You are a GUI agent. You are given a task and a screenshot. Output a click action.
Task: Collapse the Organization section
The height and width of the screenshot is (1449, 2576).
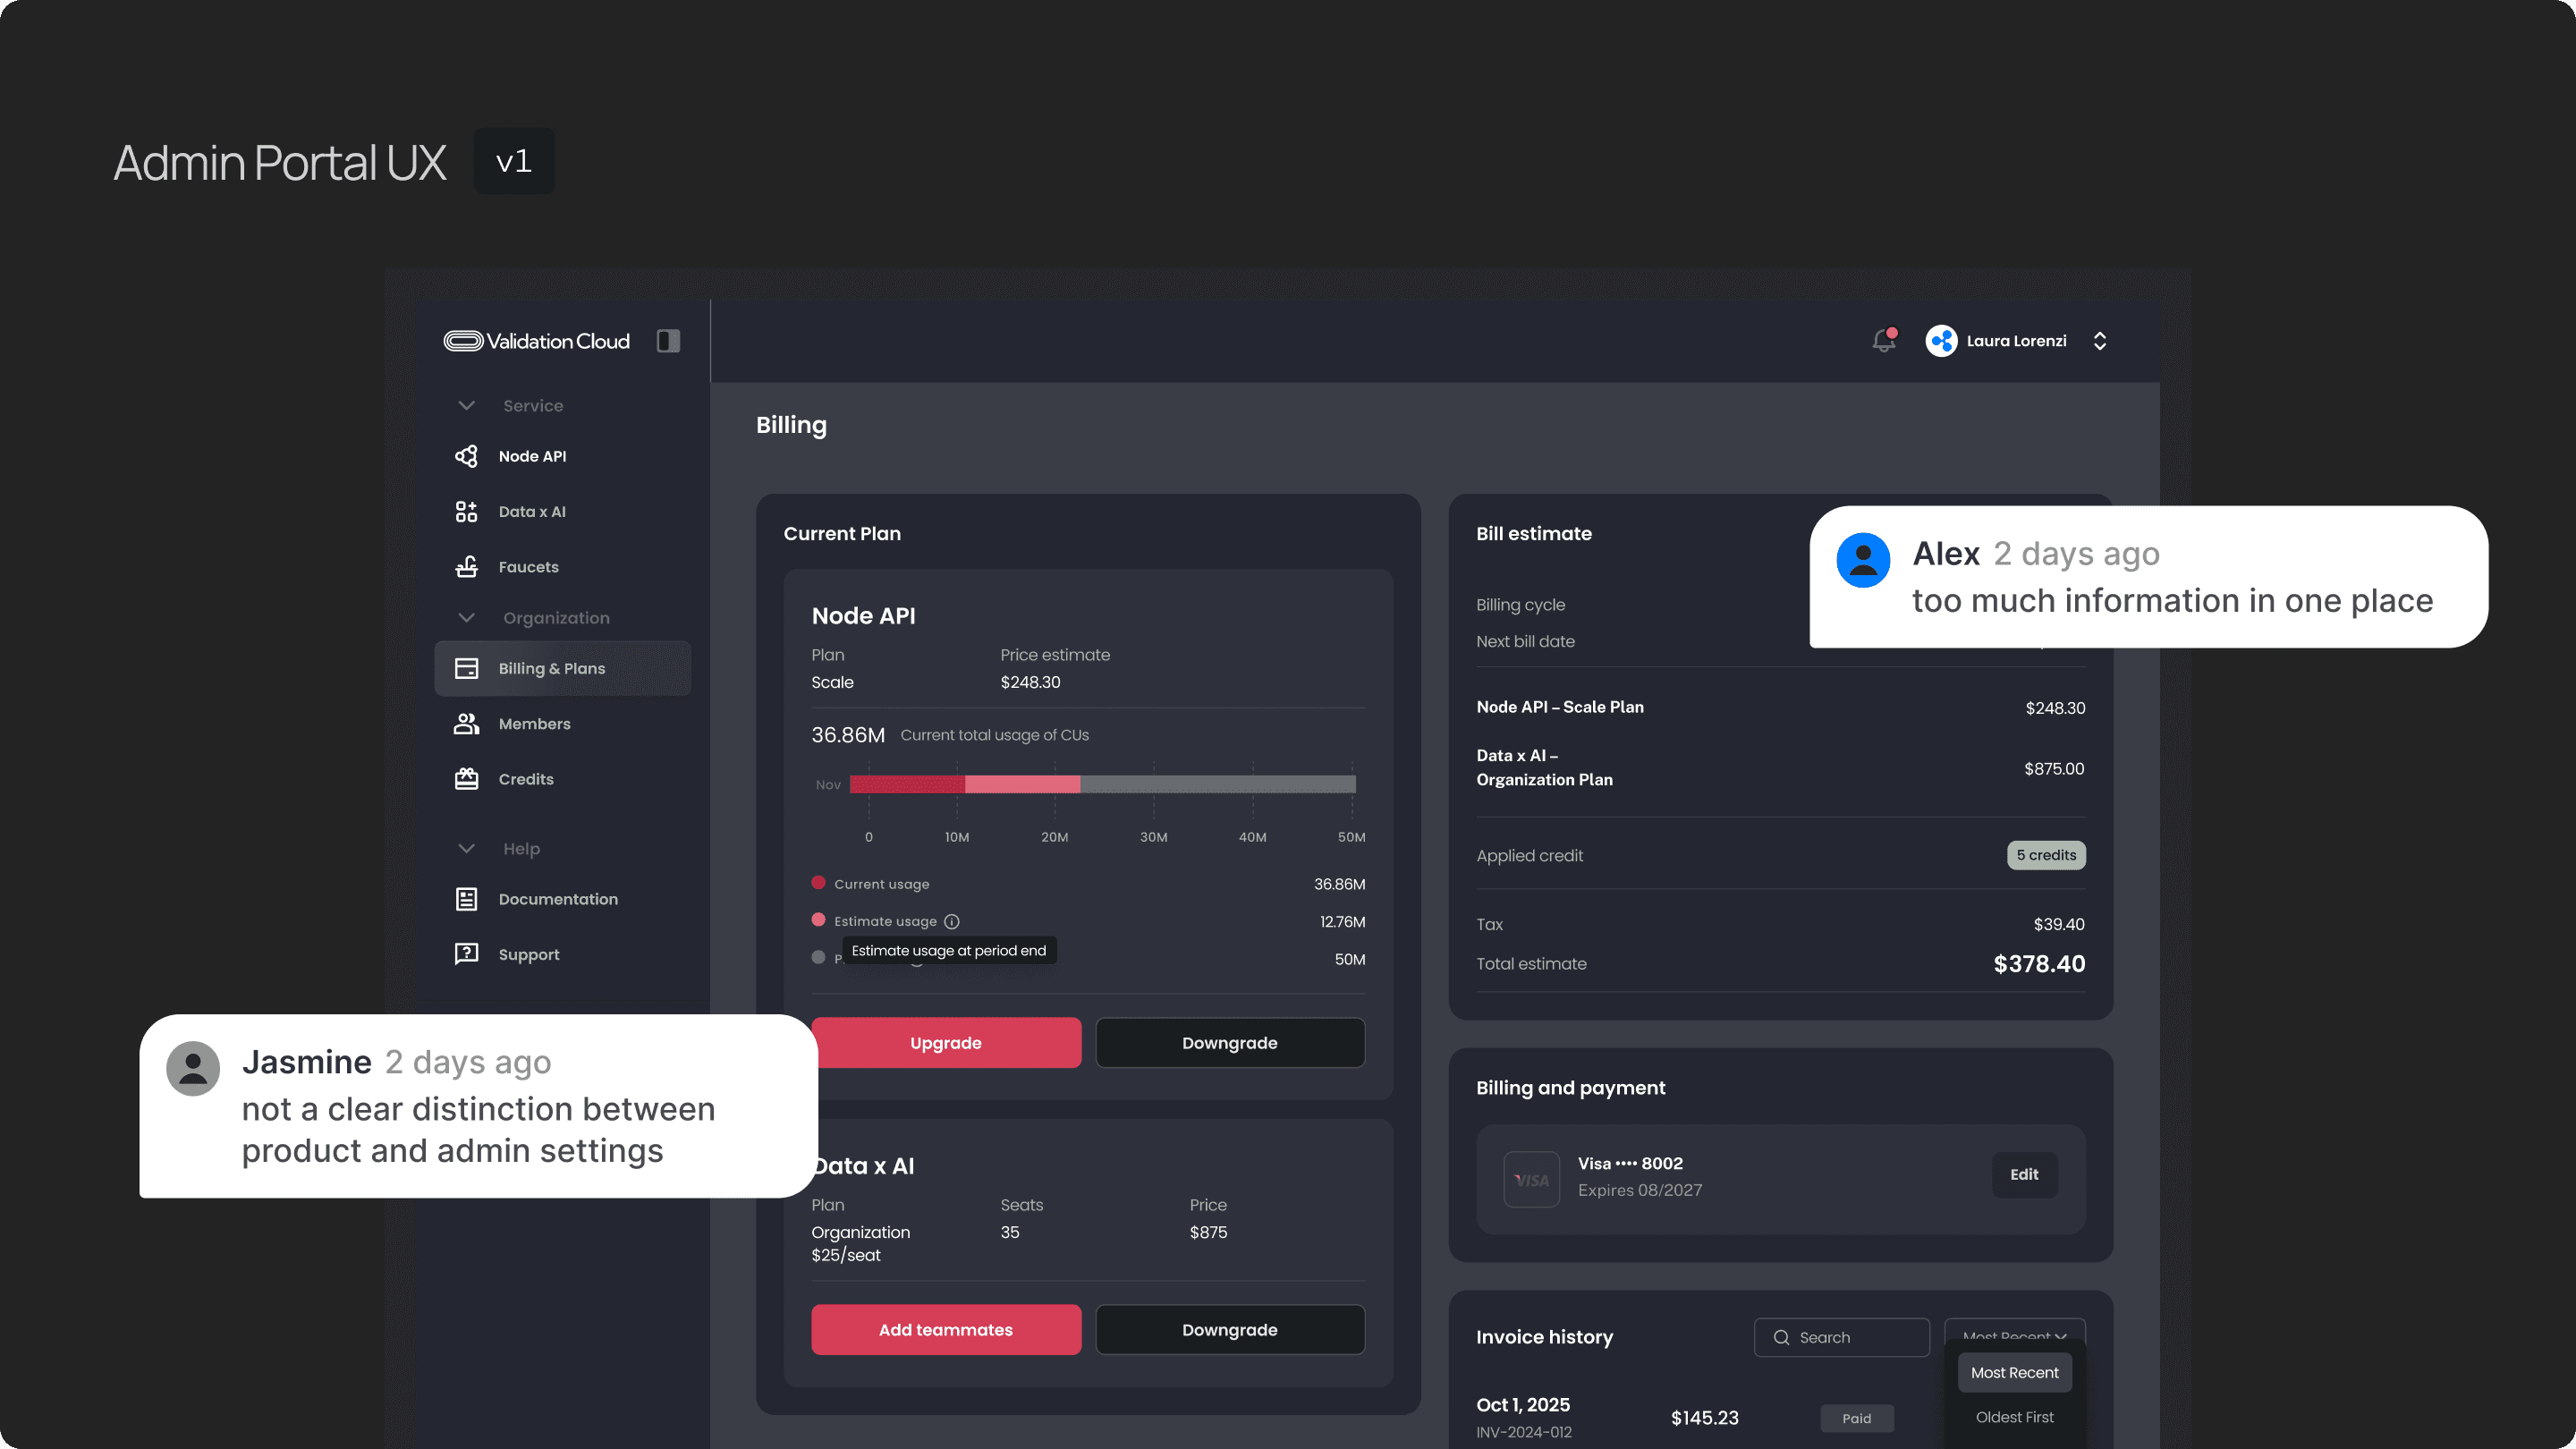point(466,618)
